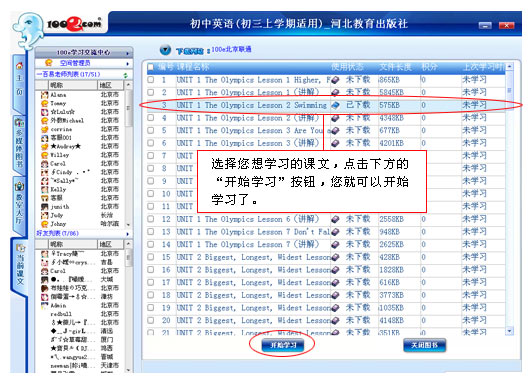530x382 pixels.
Task: Click lesson table scrollbar down arrow
Action: 509,331
